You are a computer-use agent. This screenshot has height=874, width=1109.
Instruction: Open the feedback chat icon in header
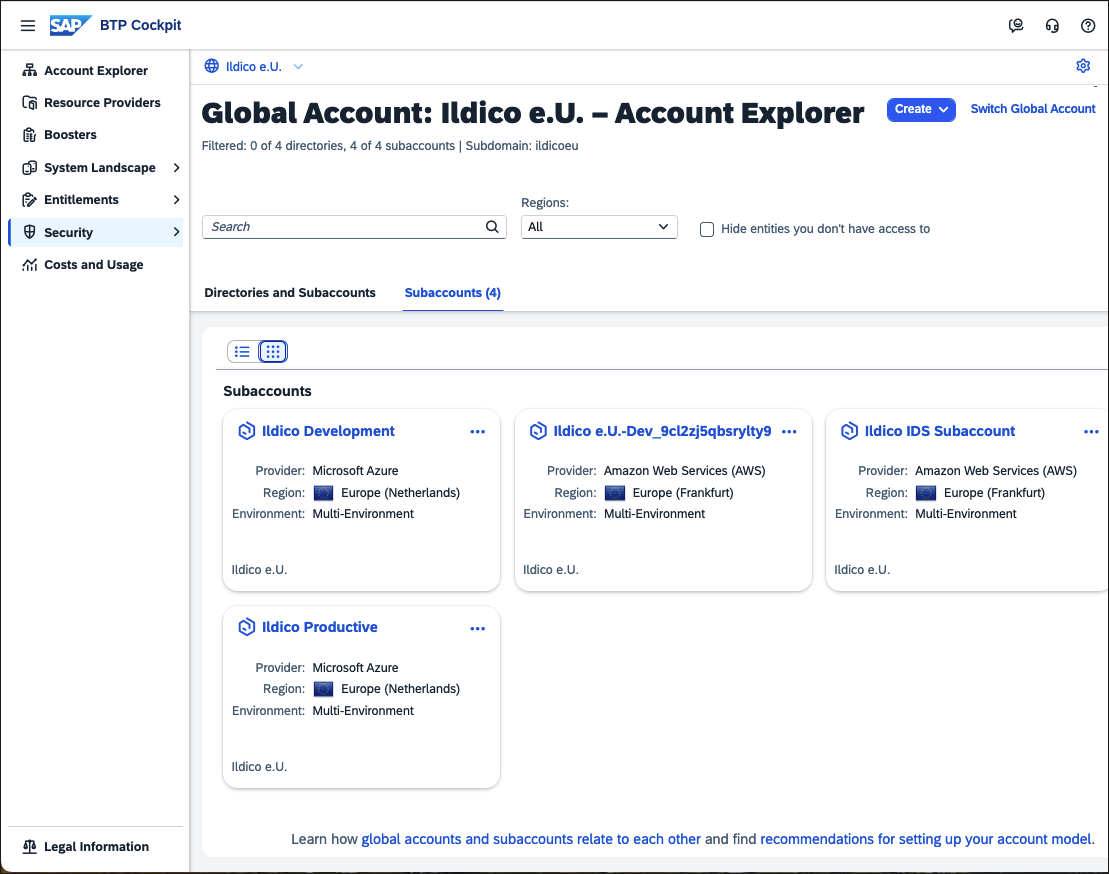(1016, 25)
